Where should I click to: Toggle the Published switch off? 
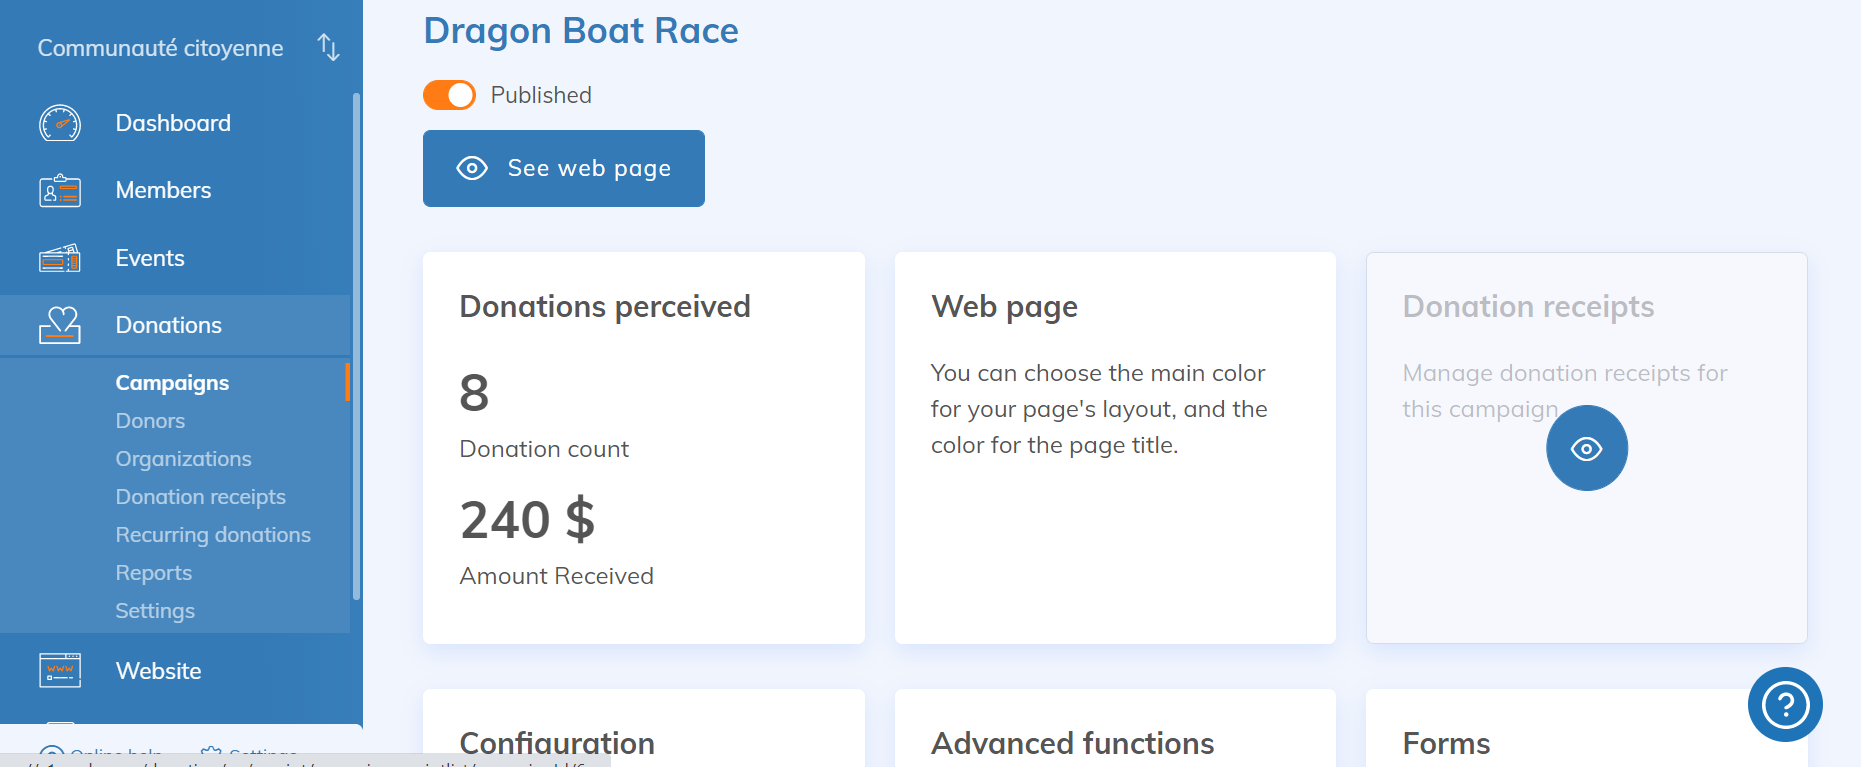pos(449,95)
